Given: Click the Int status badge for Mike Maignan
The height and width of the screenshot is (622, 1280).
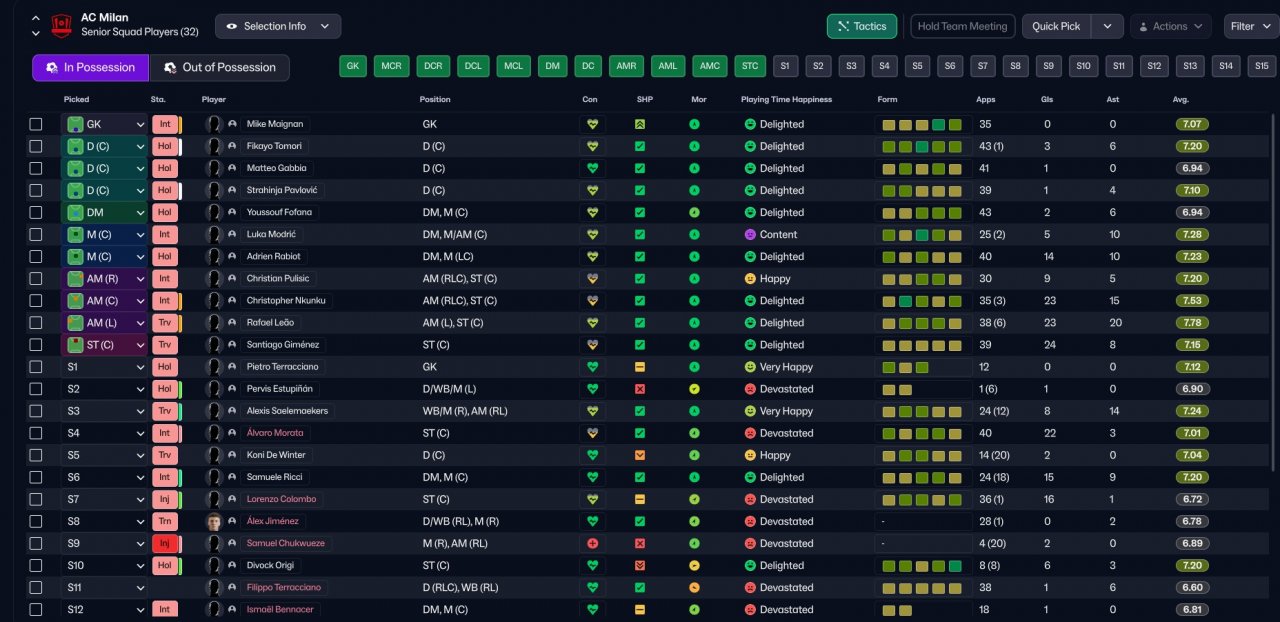Looking at the screenshot, I should [165, 124].
